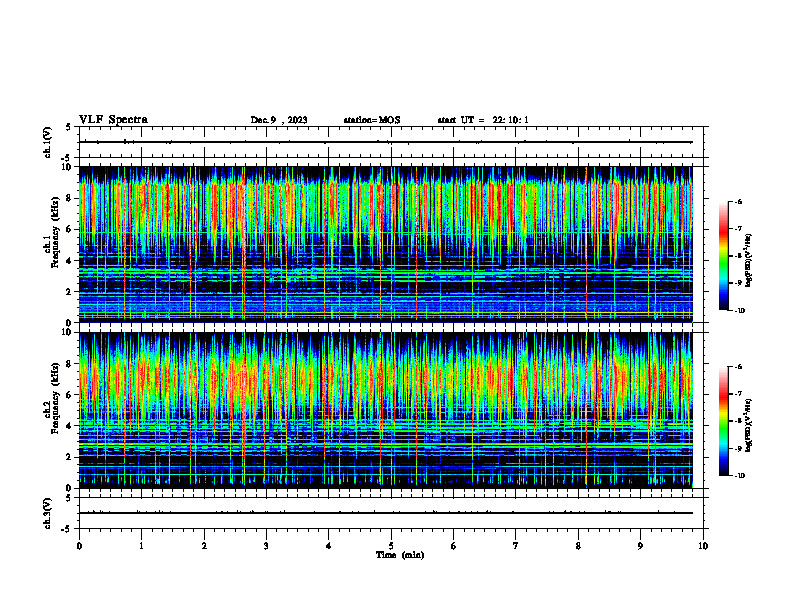Select the "4" kHz tick on ch.2 axis
The image size is (792, 612).
click(70, 426)
